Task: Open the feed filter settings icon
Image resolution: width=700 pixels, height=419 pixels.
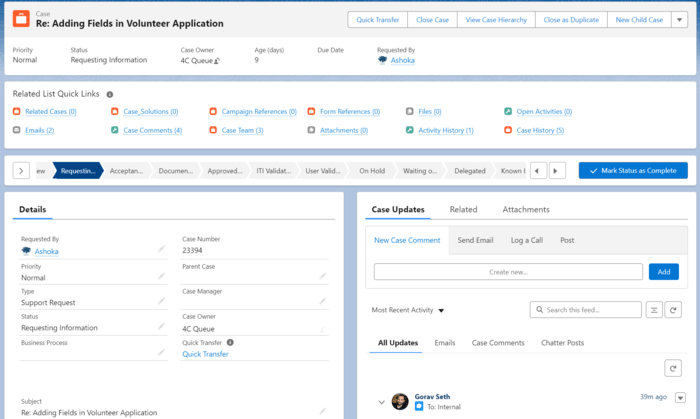Action: [x=654, y=310]
